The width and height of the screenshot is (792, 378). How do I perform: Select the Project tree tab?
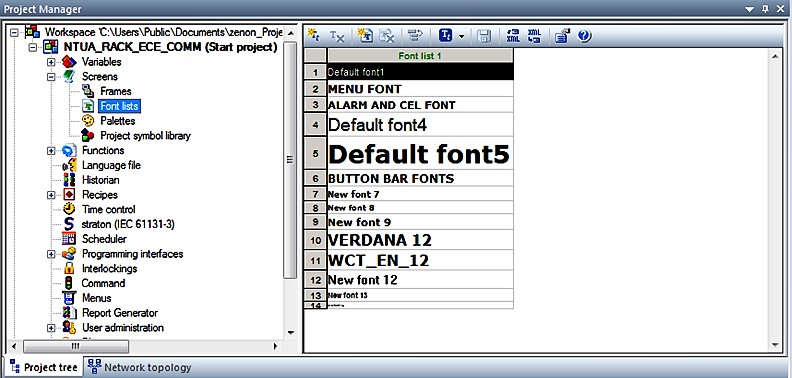pos(43,367)
